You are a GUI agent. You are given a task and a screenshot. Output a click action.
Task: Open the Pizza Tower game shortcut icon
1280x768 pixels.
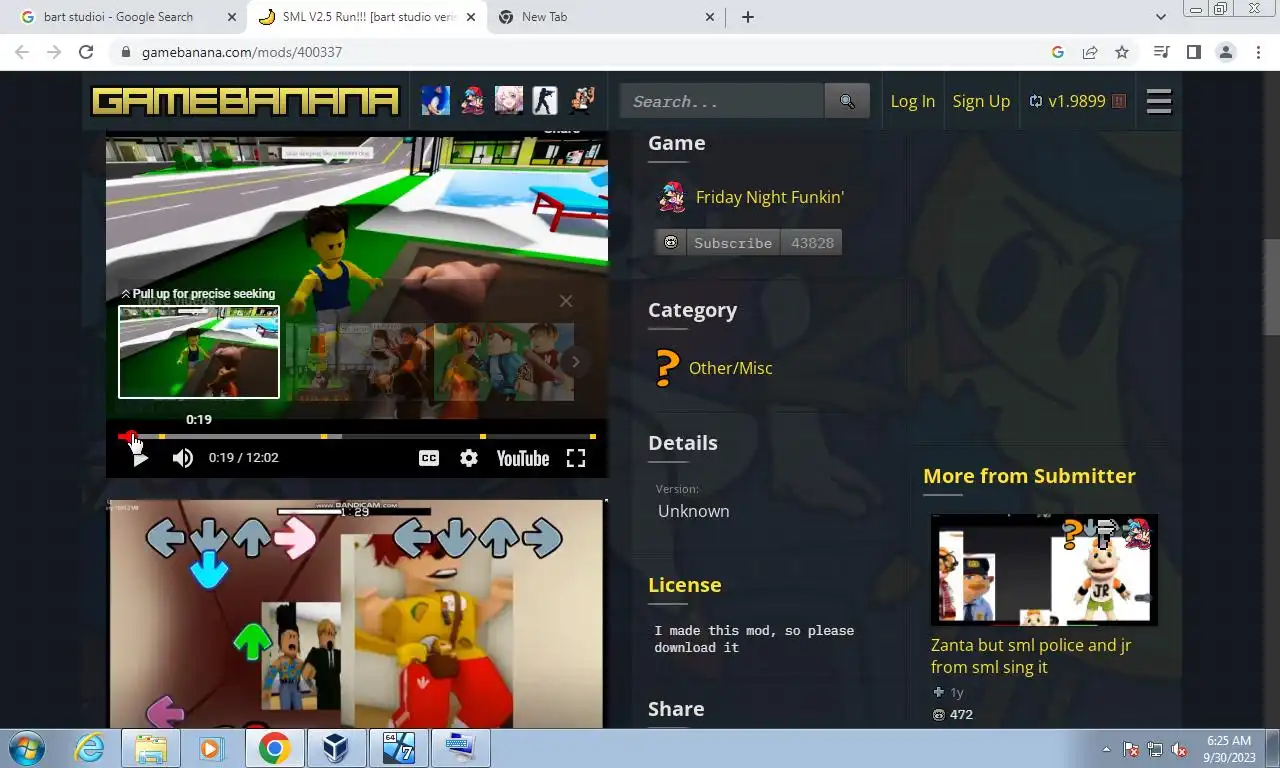tap(581, 101)
